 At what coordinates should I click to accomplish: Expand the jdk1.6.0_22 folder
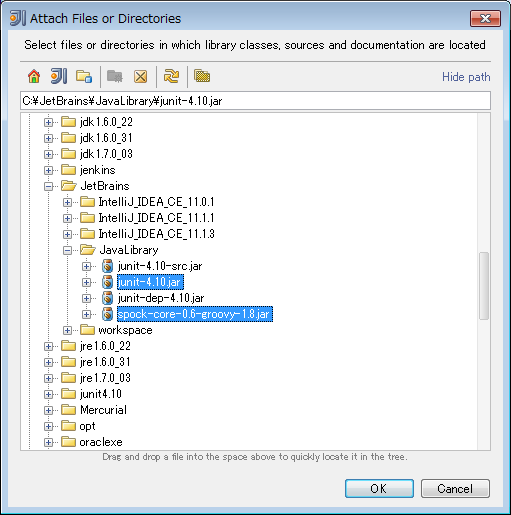pos(49,122)
